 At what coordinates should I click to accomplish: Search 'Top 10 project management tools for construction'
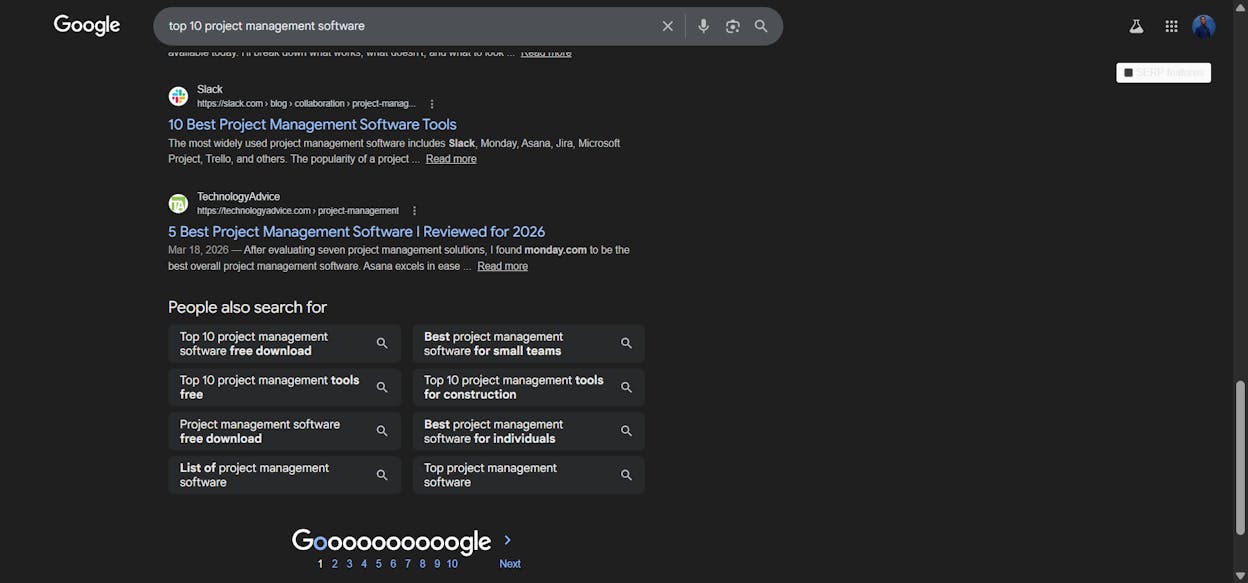pyautogui.click(x=529, y=387)
